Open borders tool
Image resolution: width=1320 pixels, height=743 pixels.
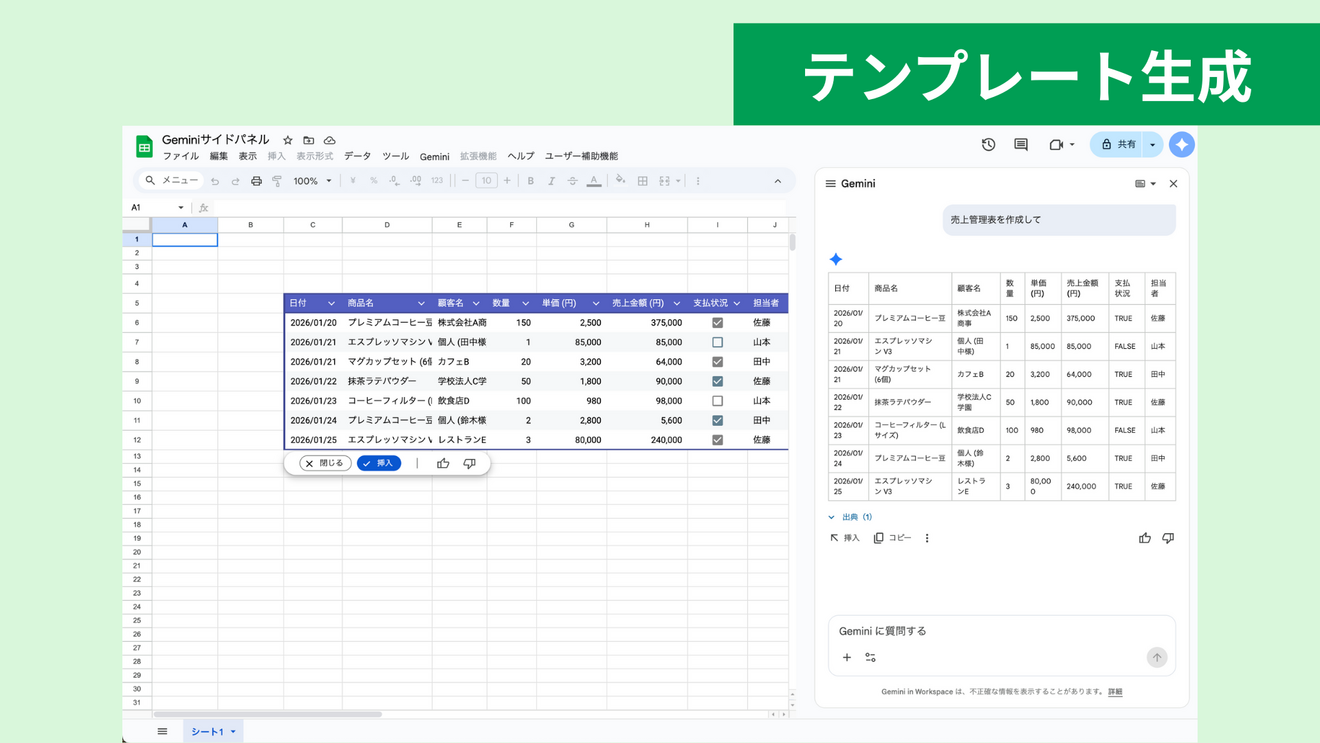[643, 181]
